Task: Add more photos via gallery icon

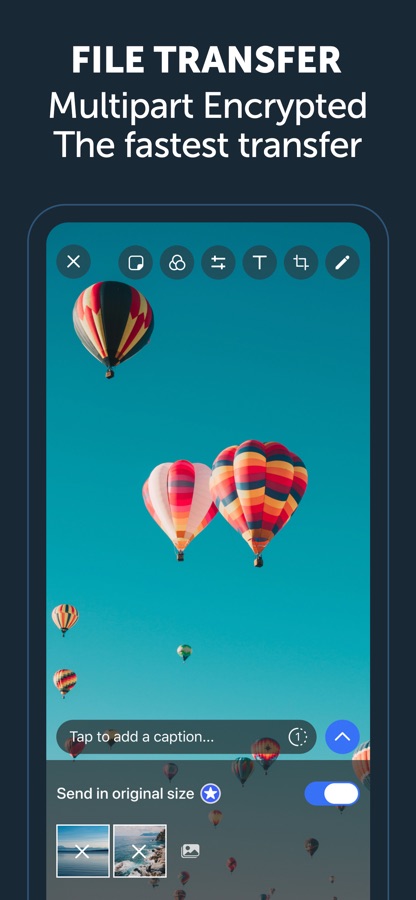Action: 190,851
